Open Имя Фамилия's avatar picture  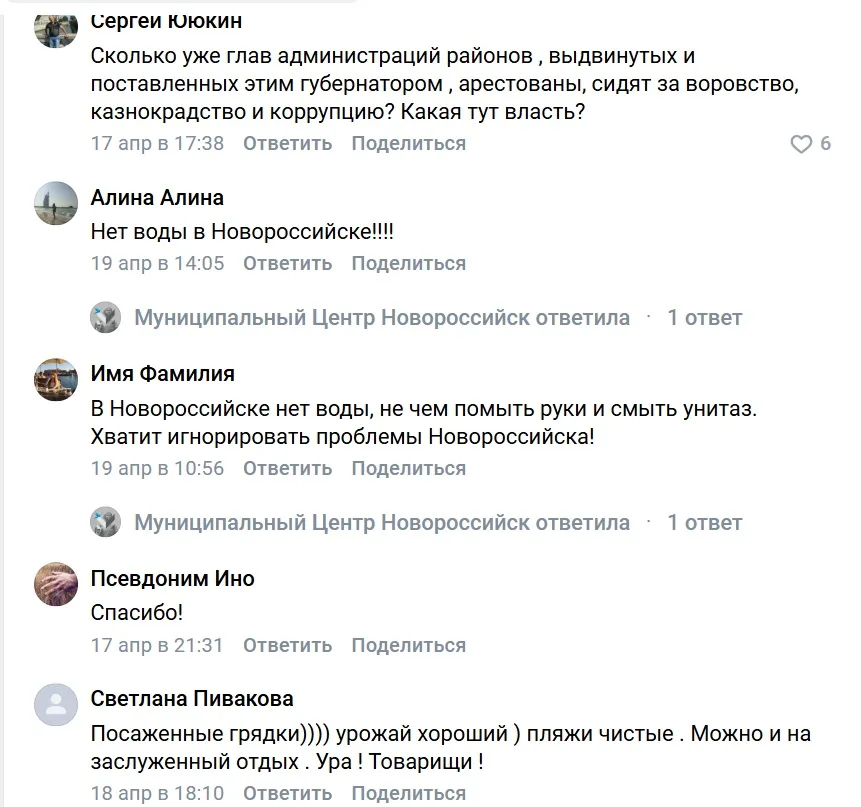(56, 379)
